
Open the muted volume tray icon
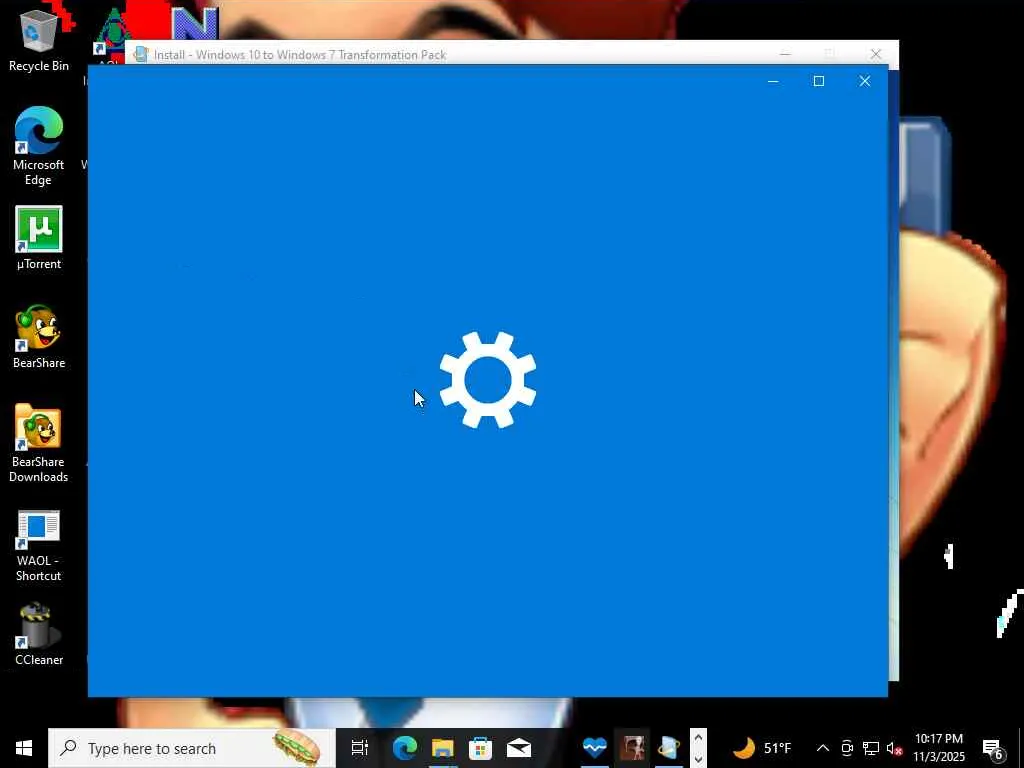894,748
